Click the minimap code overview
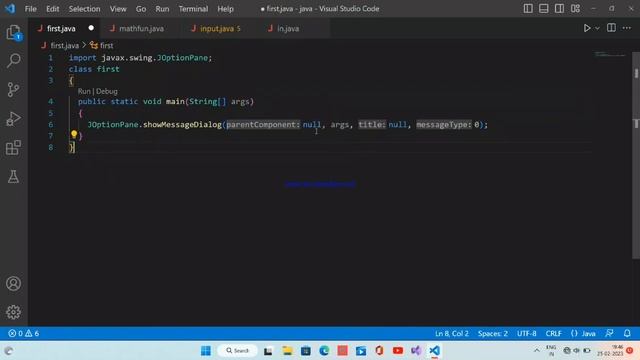This screenshot has height=360, width=640. point(610,54)
